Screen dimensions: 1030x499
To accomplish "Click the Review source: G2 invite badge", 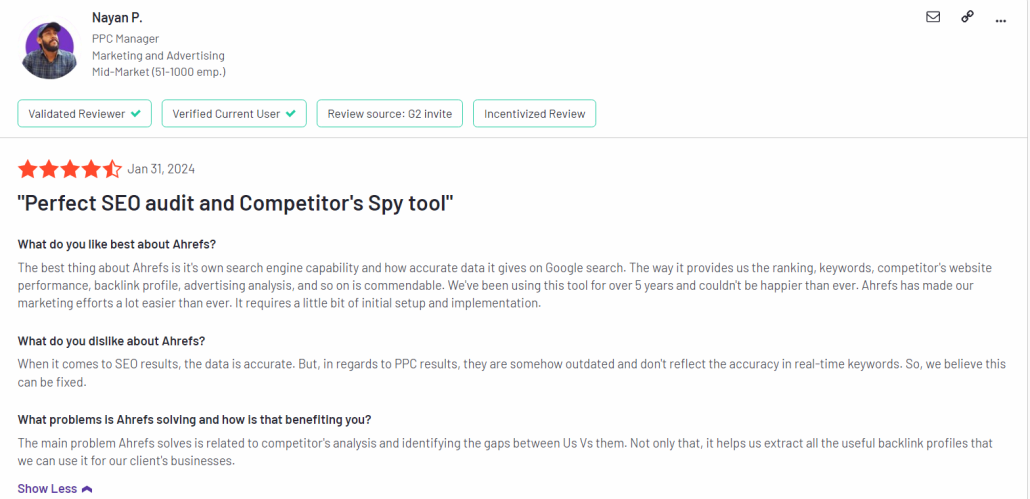I will pos(389,114).
